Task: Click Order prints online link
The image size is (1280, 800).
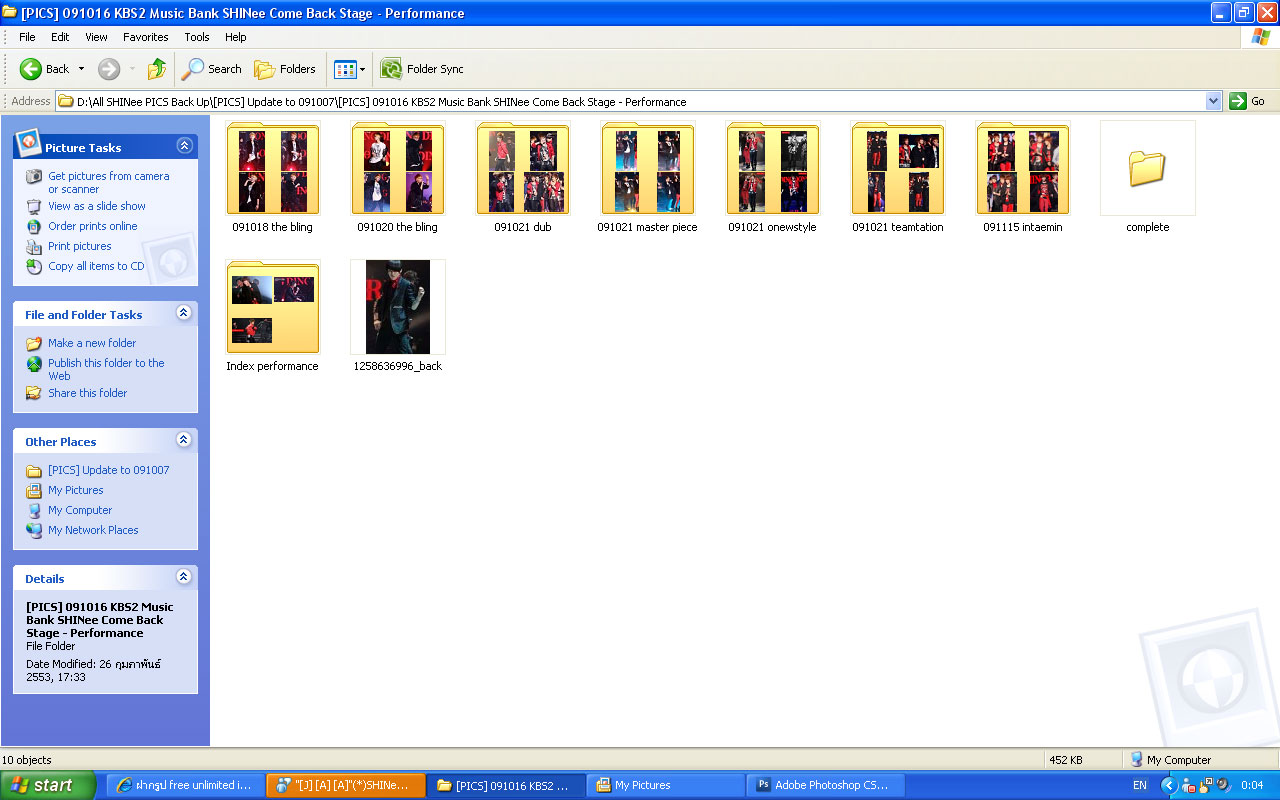Action: [x=93, y=226]
